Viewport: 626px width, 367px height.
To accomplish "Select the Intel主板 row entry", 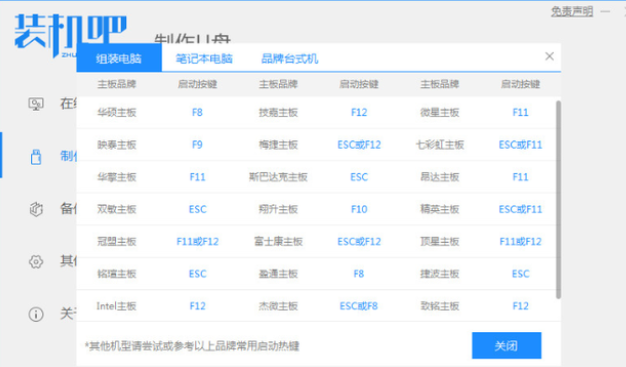I will point(116,306).
